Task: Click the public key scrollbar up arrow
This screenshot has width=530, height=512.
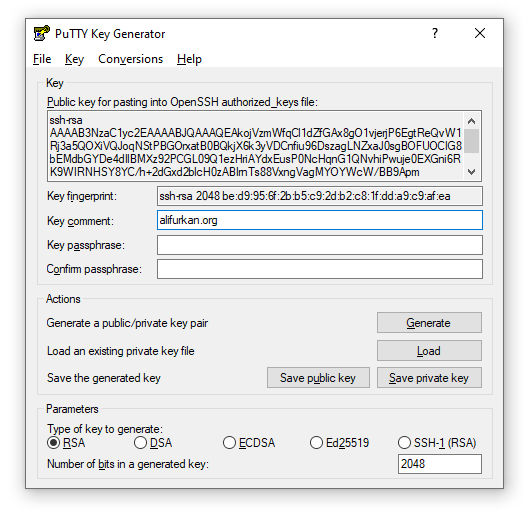Action: coord(472,121)
